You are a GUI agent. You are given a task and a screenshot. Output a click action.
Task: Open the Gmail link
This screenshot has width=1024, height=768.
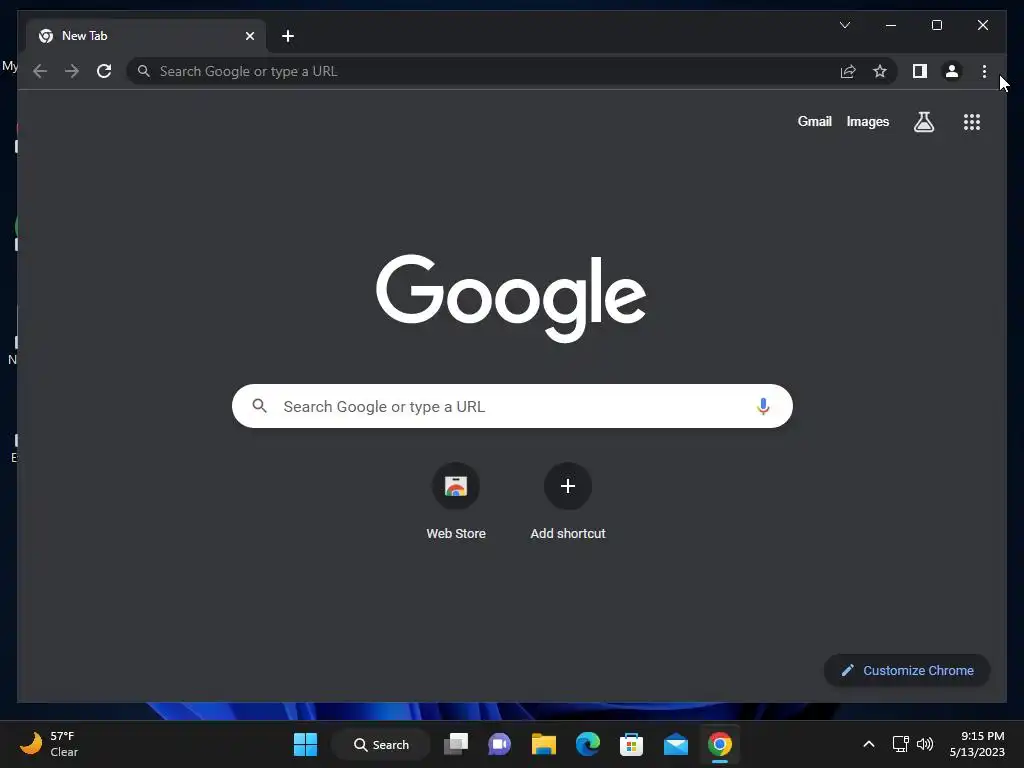[814, 121]
